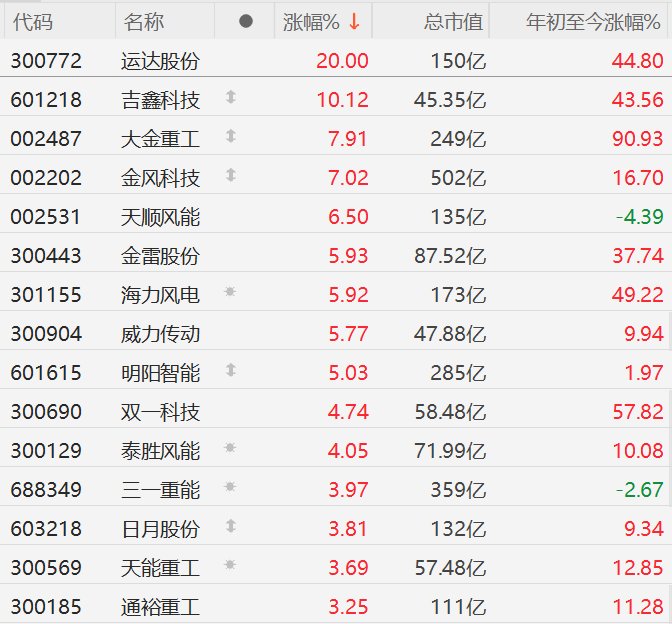Click stock code 002531
This screenshot has height=624, width=672.
(46, 217)
